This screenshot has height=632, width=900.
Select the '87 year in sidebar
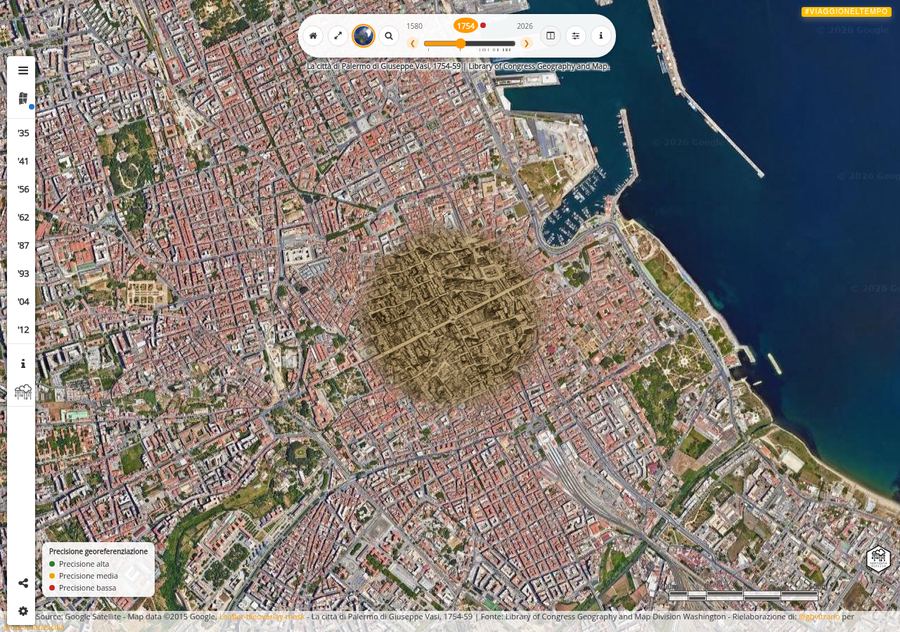point(23,246)
